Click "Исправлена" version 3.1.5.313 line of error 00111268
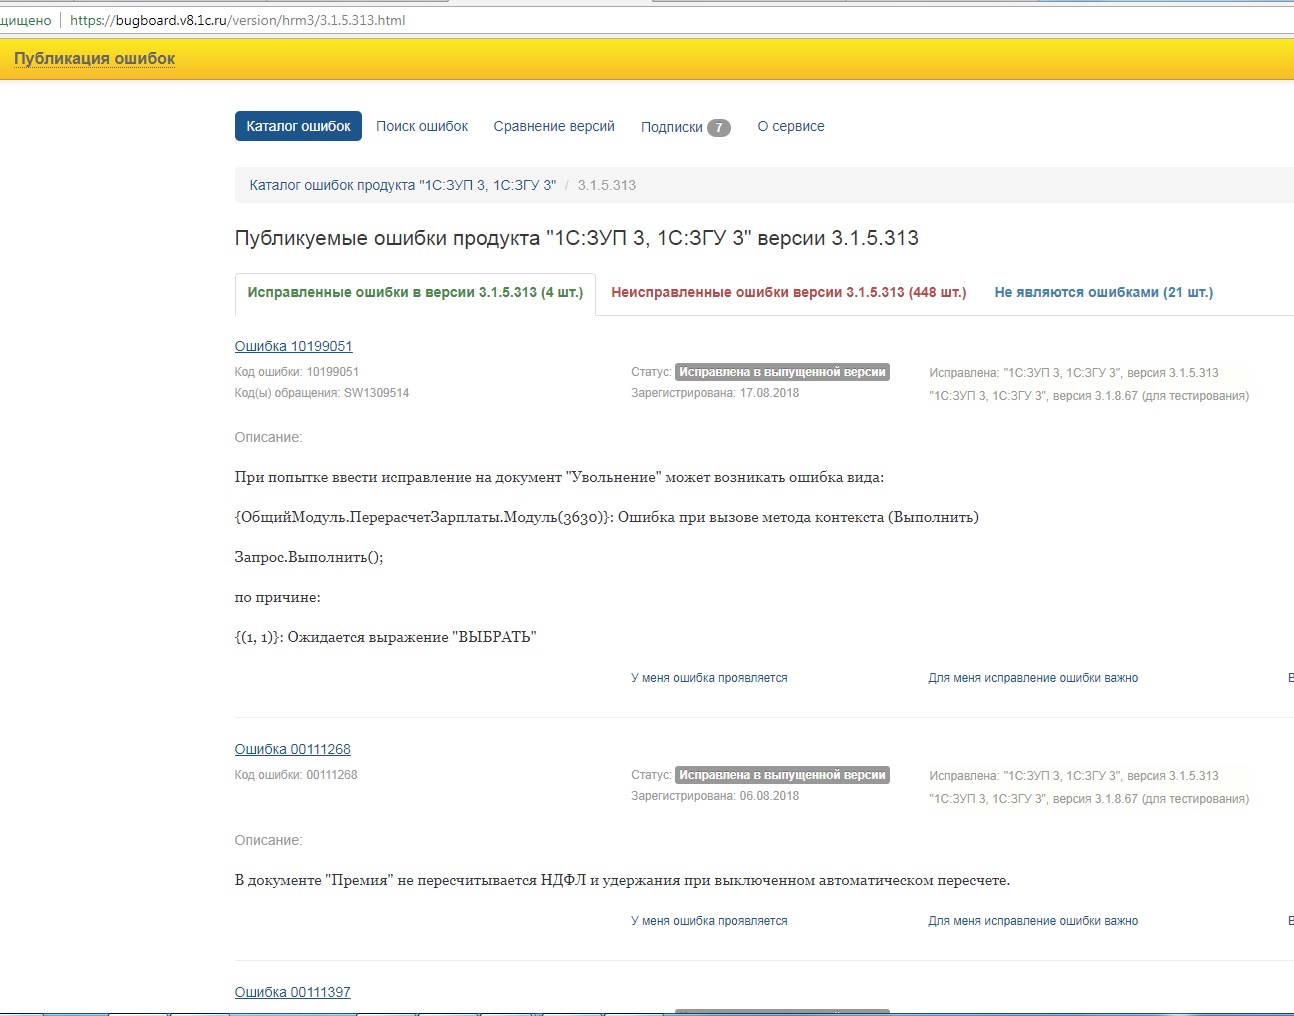Image resolution: width=1294 pixels, height=1016 pixels. [x=1074, y=776]
